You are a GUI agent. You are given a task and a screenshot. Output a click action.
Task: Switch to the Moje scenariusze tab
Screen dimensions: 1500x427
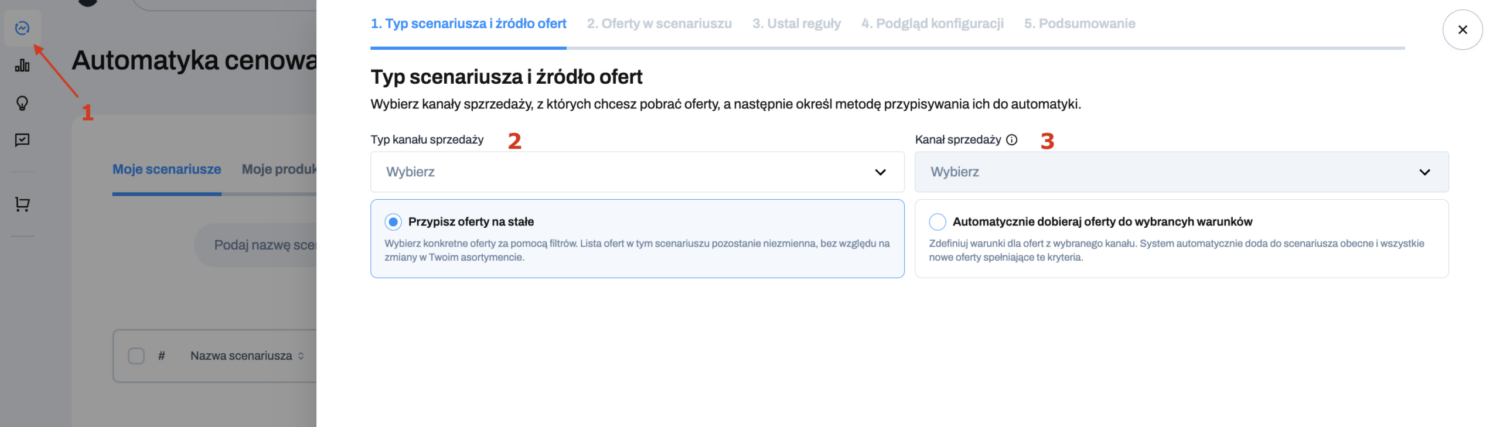[x=167, y=169]
